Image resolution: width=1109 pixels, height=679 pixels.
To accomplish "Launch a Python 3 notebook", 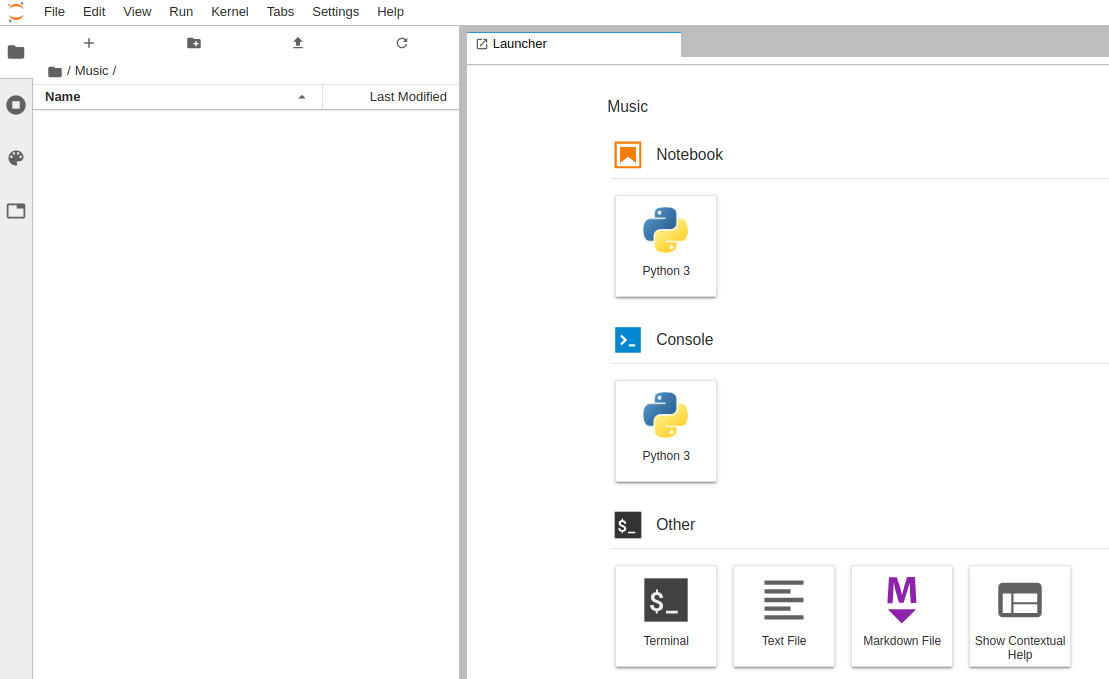I will tap(666, 246).
